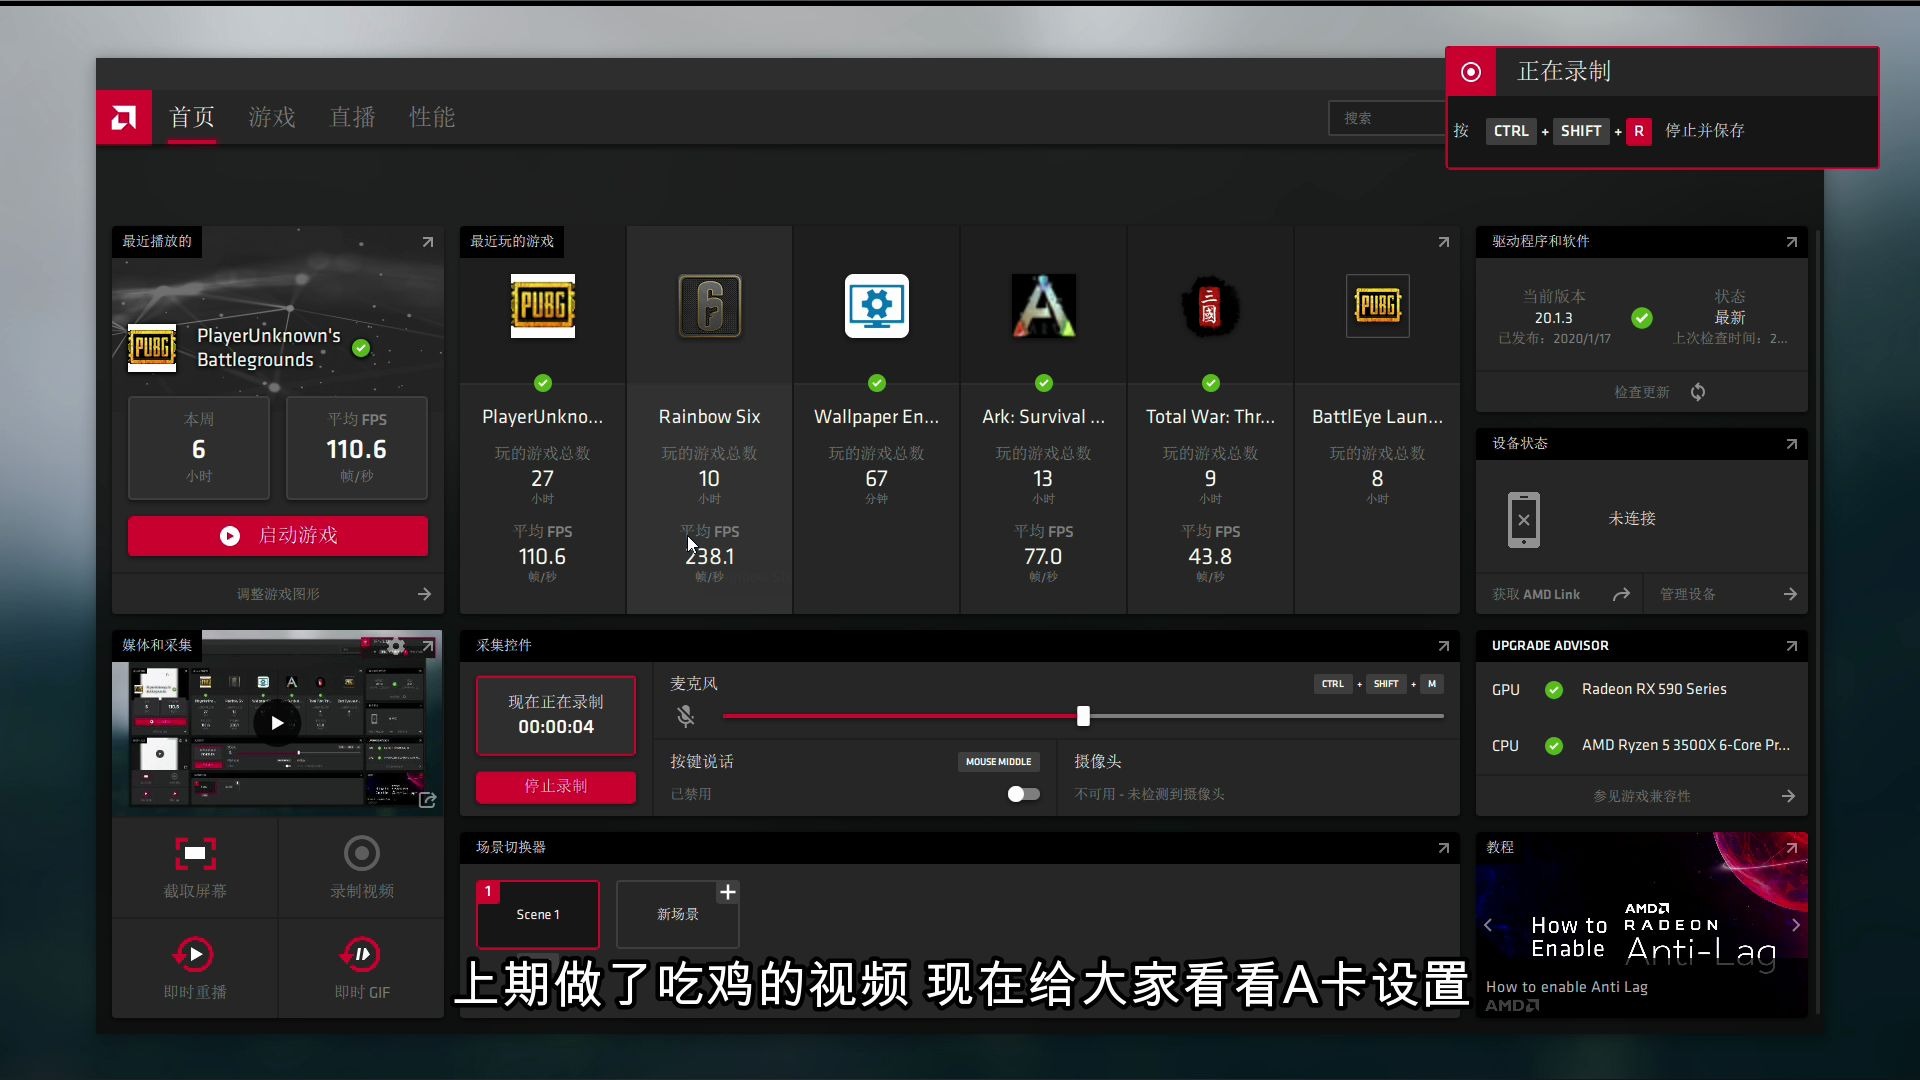Click the disconnected phone device icon
1920x1080 pixels.
pyautogui.click(x=1524, y=520)
